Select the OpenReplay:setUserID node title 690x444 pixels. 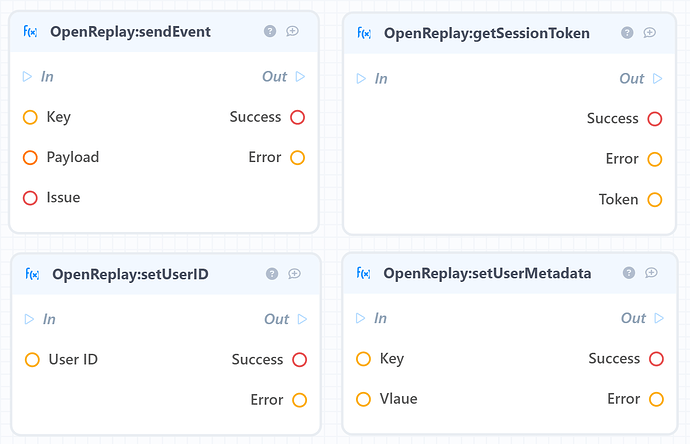(x=130, y=274)
